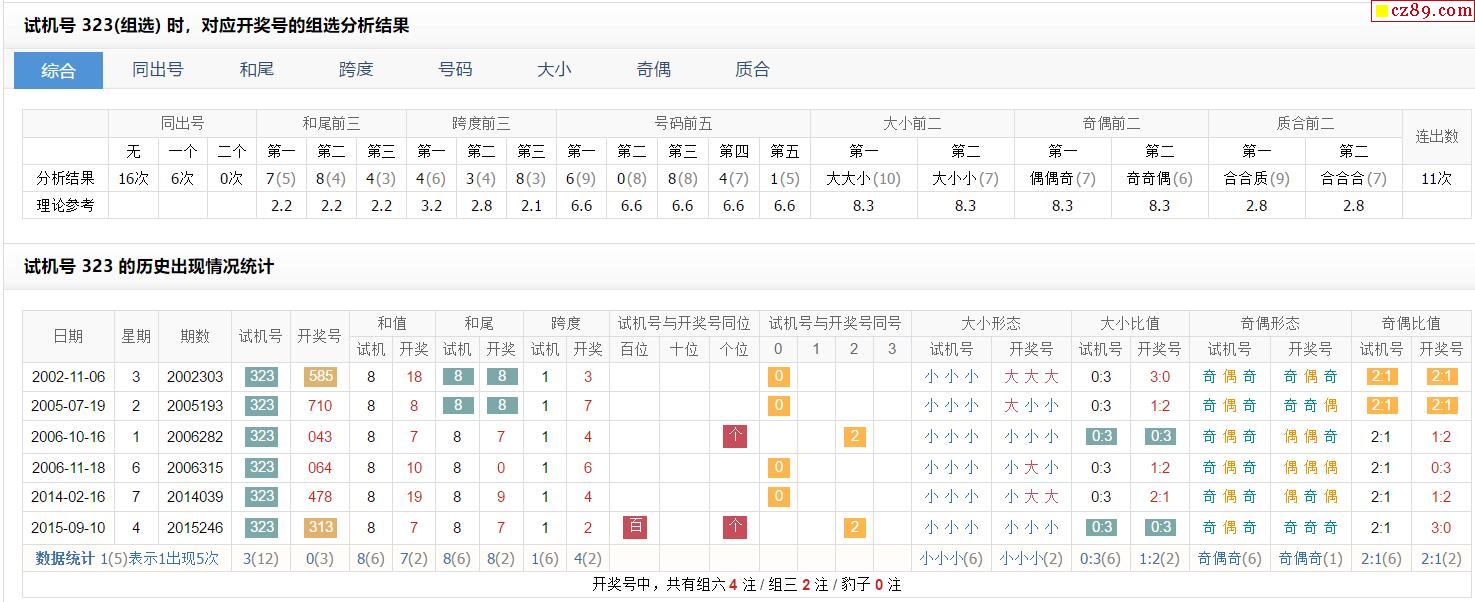Click the orange 313 draw number badge
The image size is (1475, 602).
click(320, 527)
